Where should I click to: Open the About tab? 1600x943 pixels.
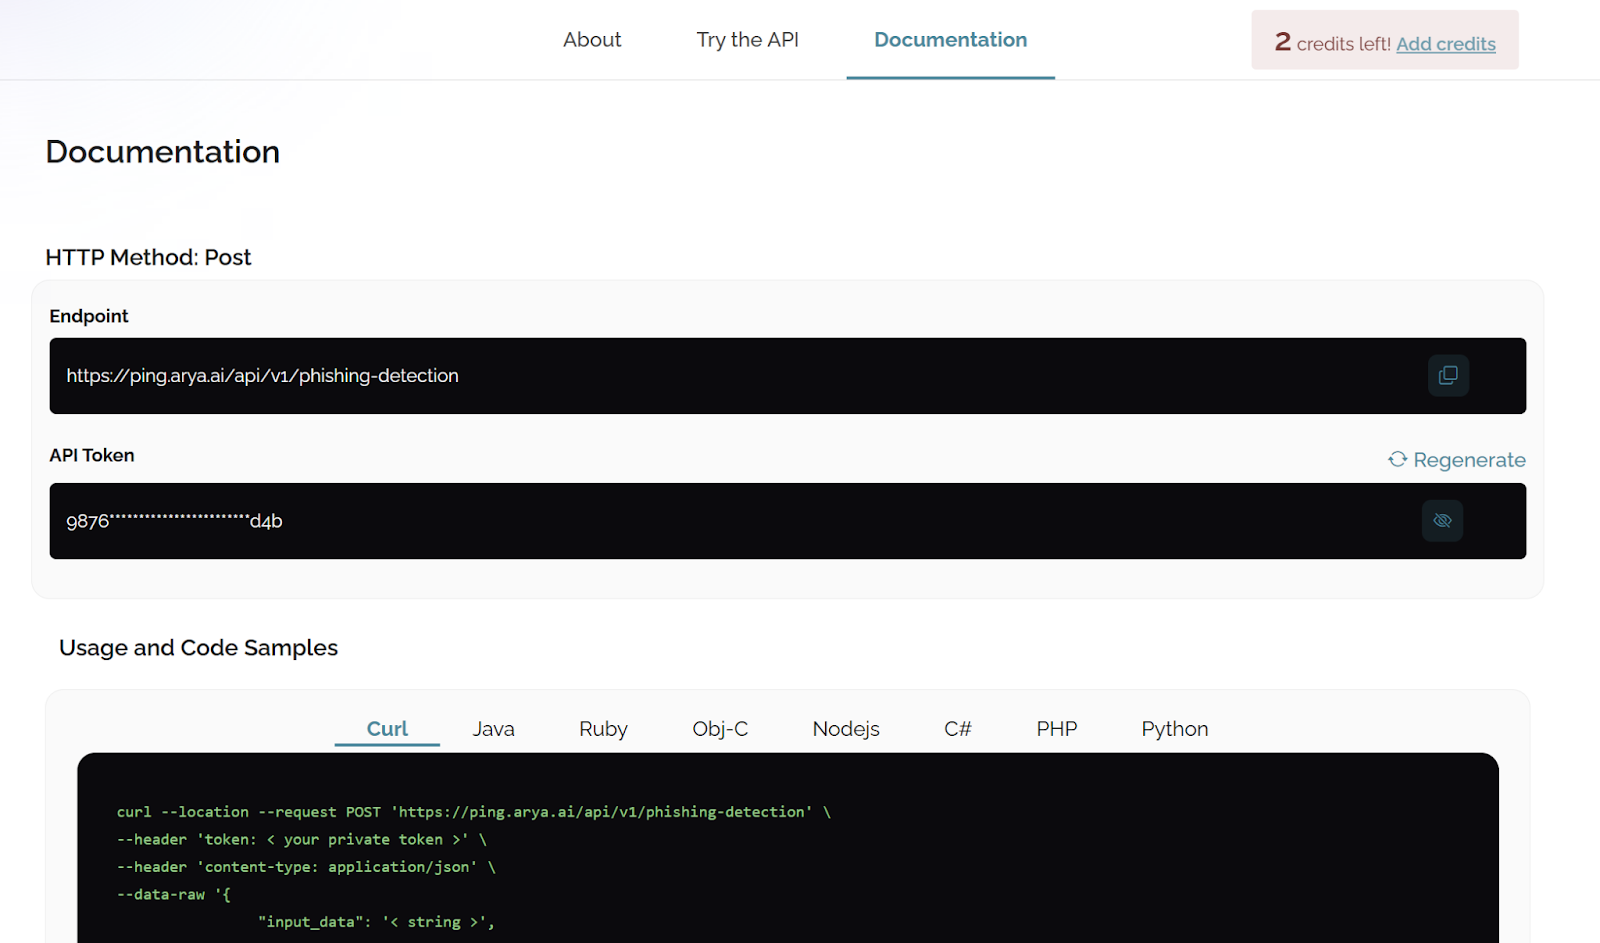[592, 40]
